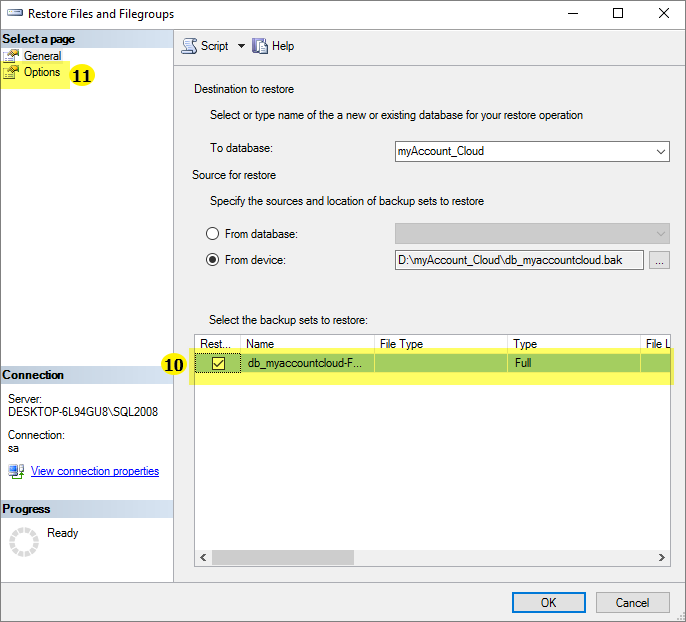Click the Script toolbar icon
686x622 pixels.
pos(189,46)
